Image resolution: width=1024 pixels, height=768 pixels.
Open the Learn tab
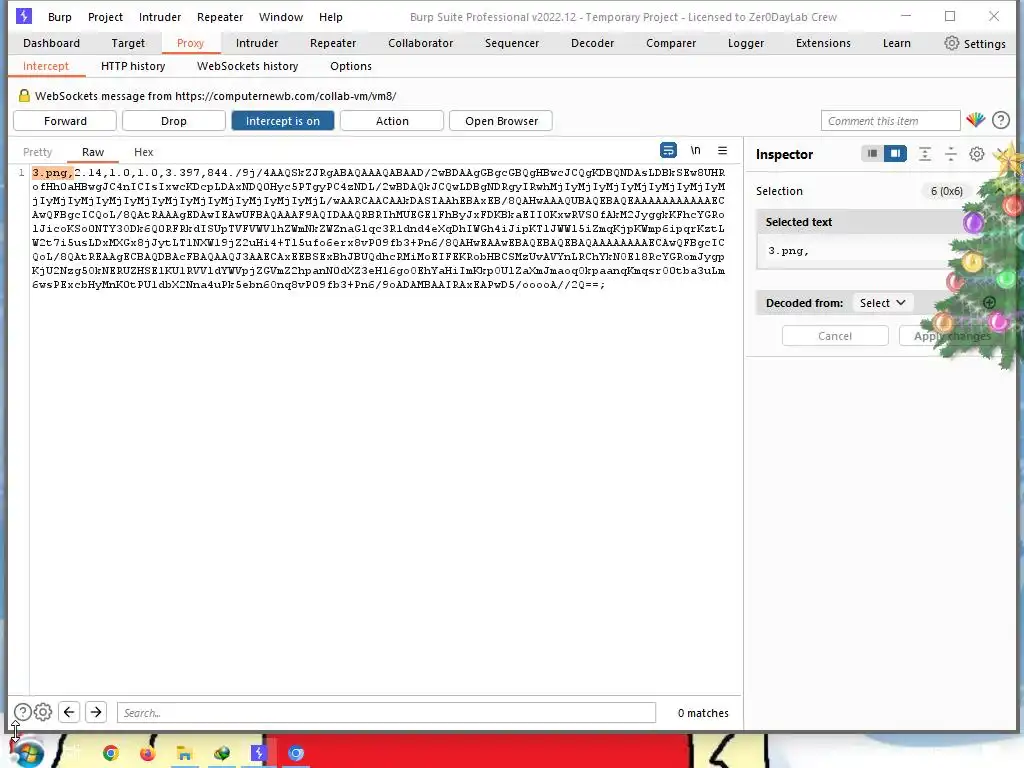point(897,43)
